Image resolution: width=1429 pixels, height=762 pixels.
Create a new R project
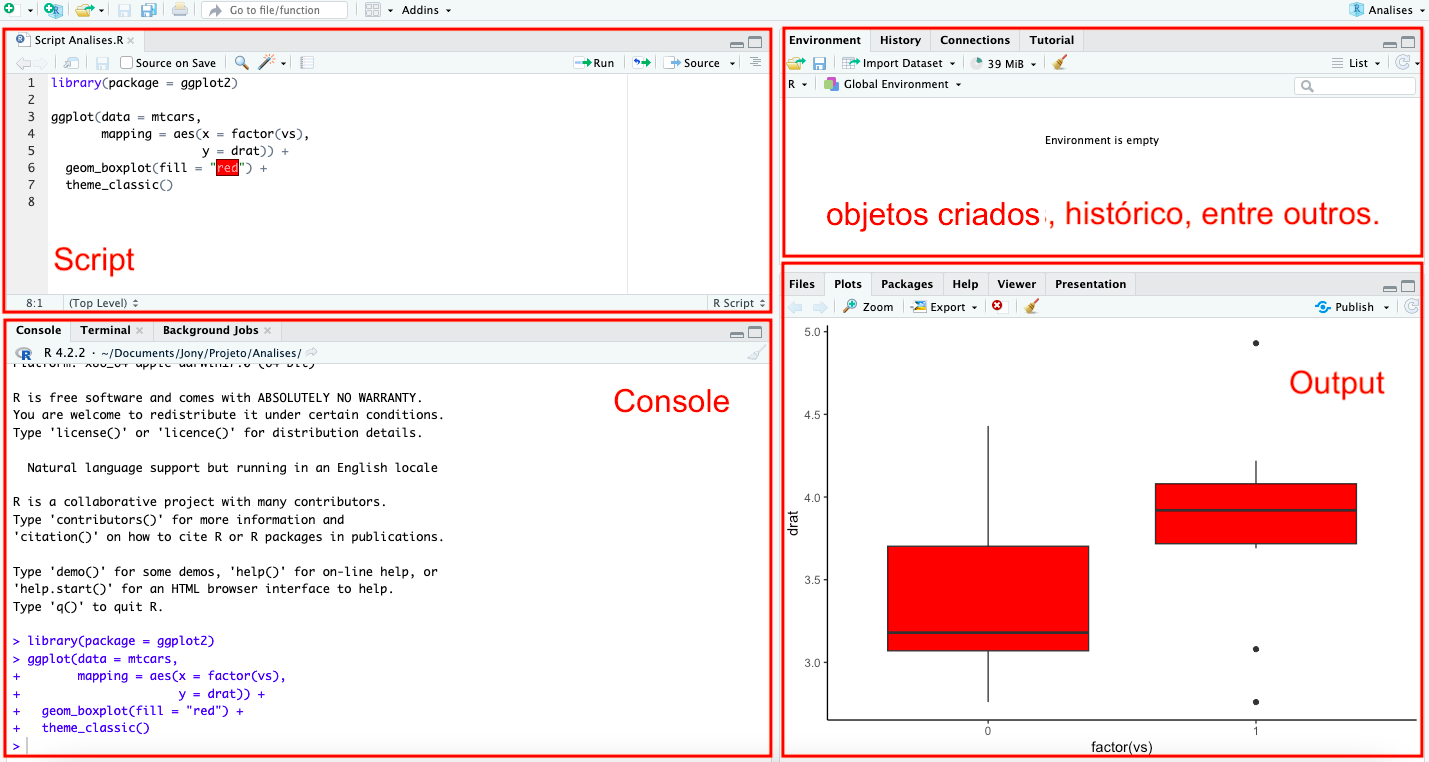click(x=52, y=10)
